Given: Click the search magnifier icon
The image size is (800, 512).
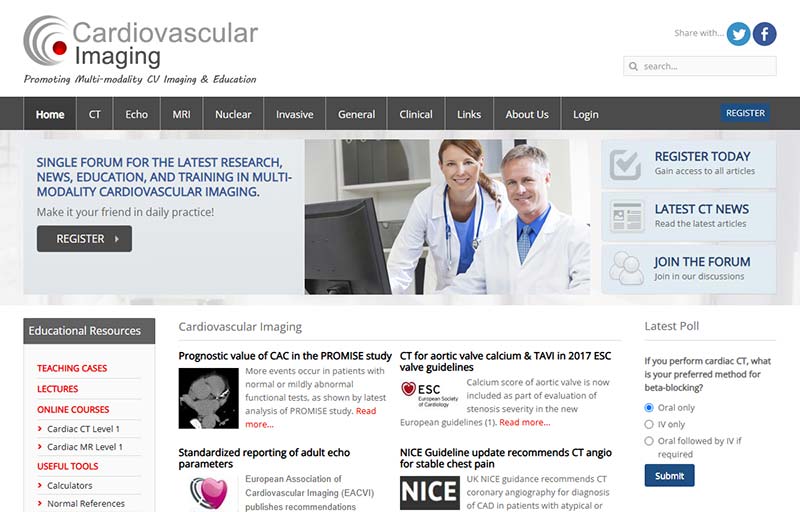Looking at the screenshot, I should [633, 66].
